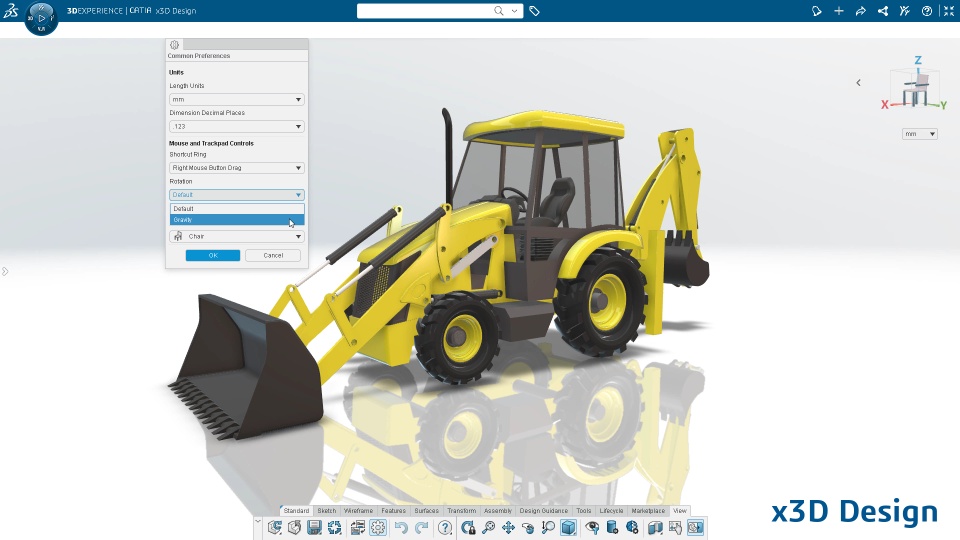
Task: Confirm preferences with OK
Action: pos(212,255)
